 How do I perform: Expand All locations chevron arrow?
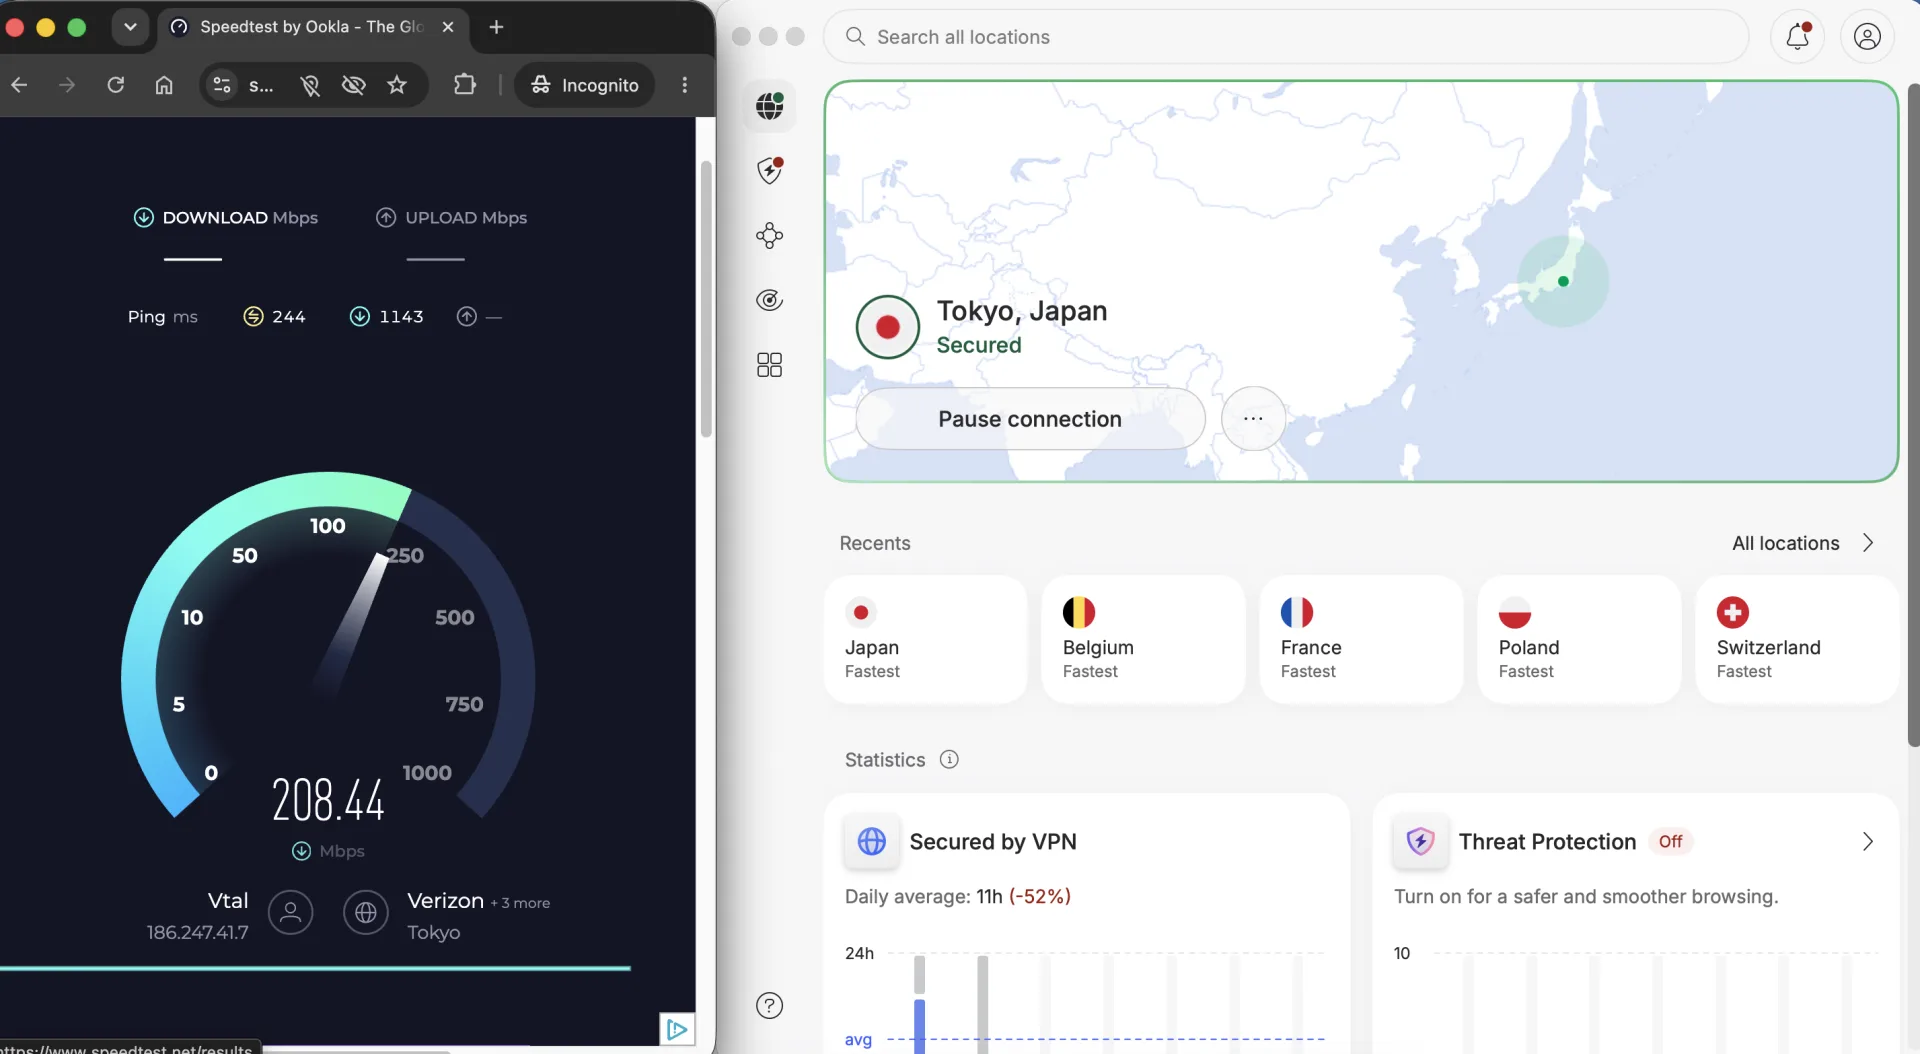(x=1867, y=543)
